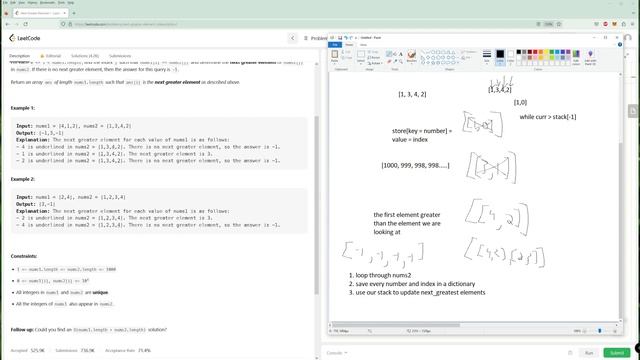Screen dimensions: 640x360
Task: Open the Solutions tab on LeetCode
Action: click(85, 56)
